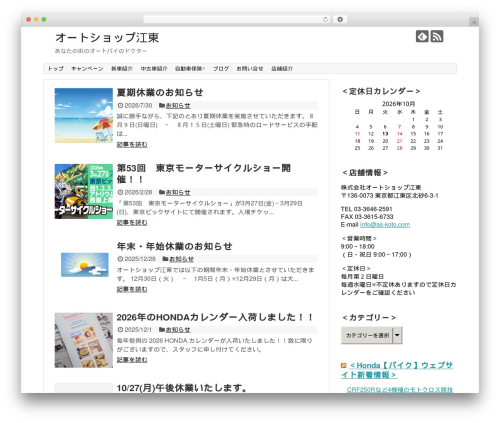Open the RSS feed icon
The width and height of the screenshot is (500, 423).
[x=437, y=36]
